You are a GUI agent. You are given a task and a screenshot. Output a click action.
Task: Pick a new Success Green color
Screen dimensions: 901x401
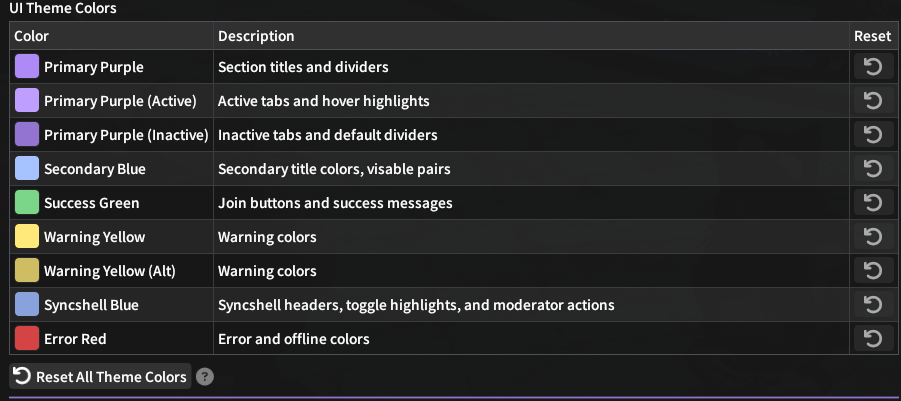click(x=27, y=203)
